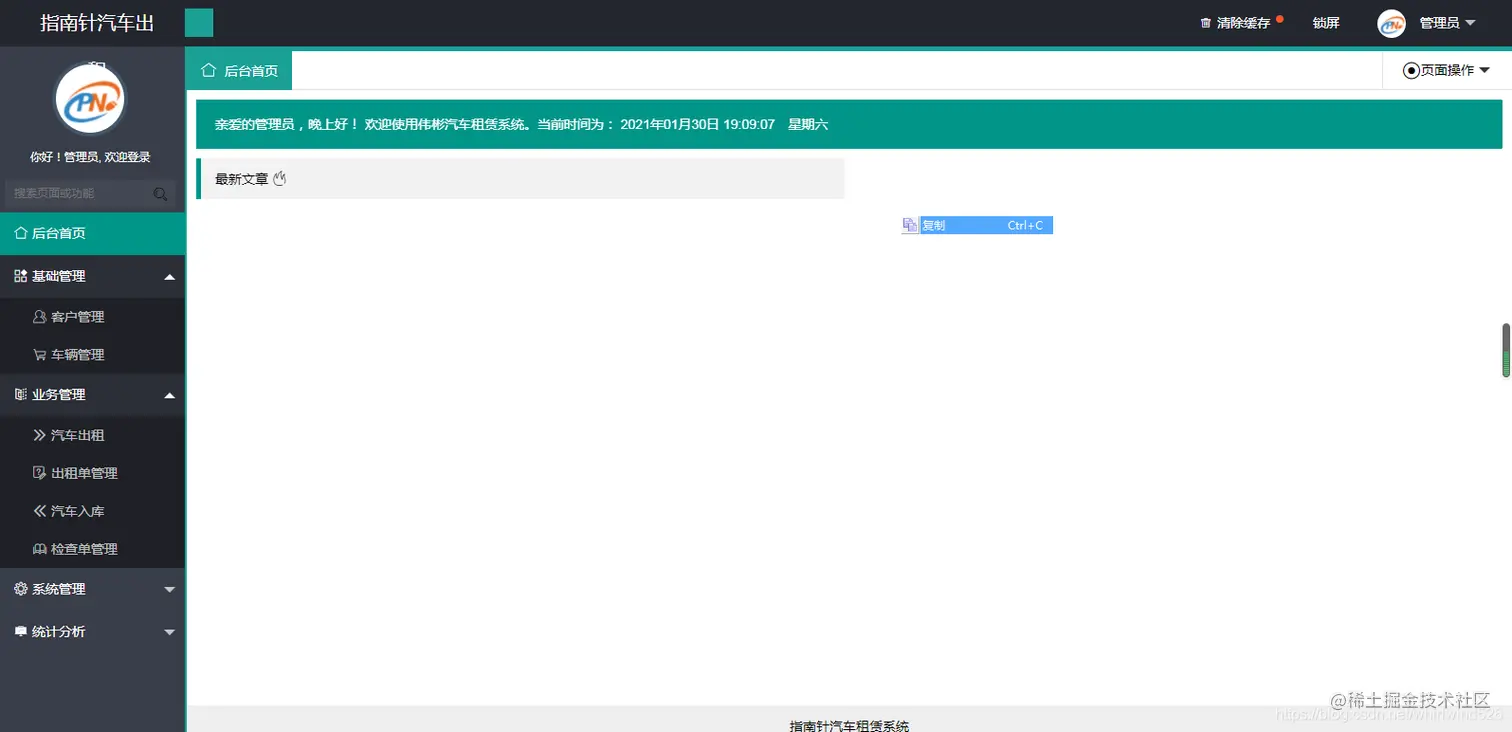
Task: Click the fire icon beside 最新文章
Action: (280, 179)
